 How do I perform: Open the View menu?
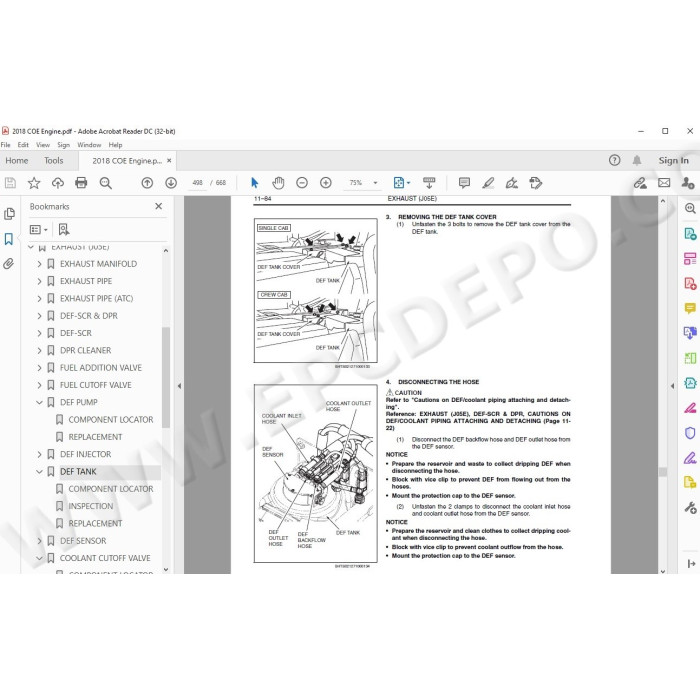point(43,145)
